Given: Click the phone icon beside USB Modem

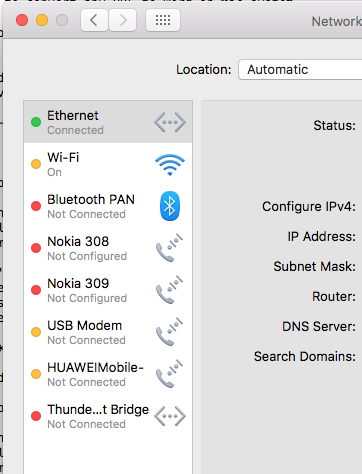Looking at the screenshot, I should [169, 332].
